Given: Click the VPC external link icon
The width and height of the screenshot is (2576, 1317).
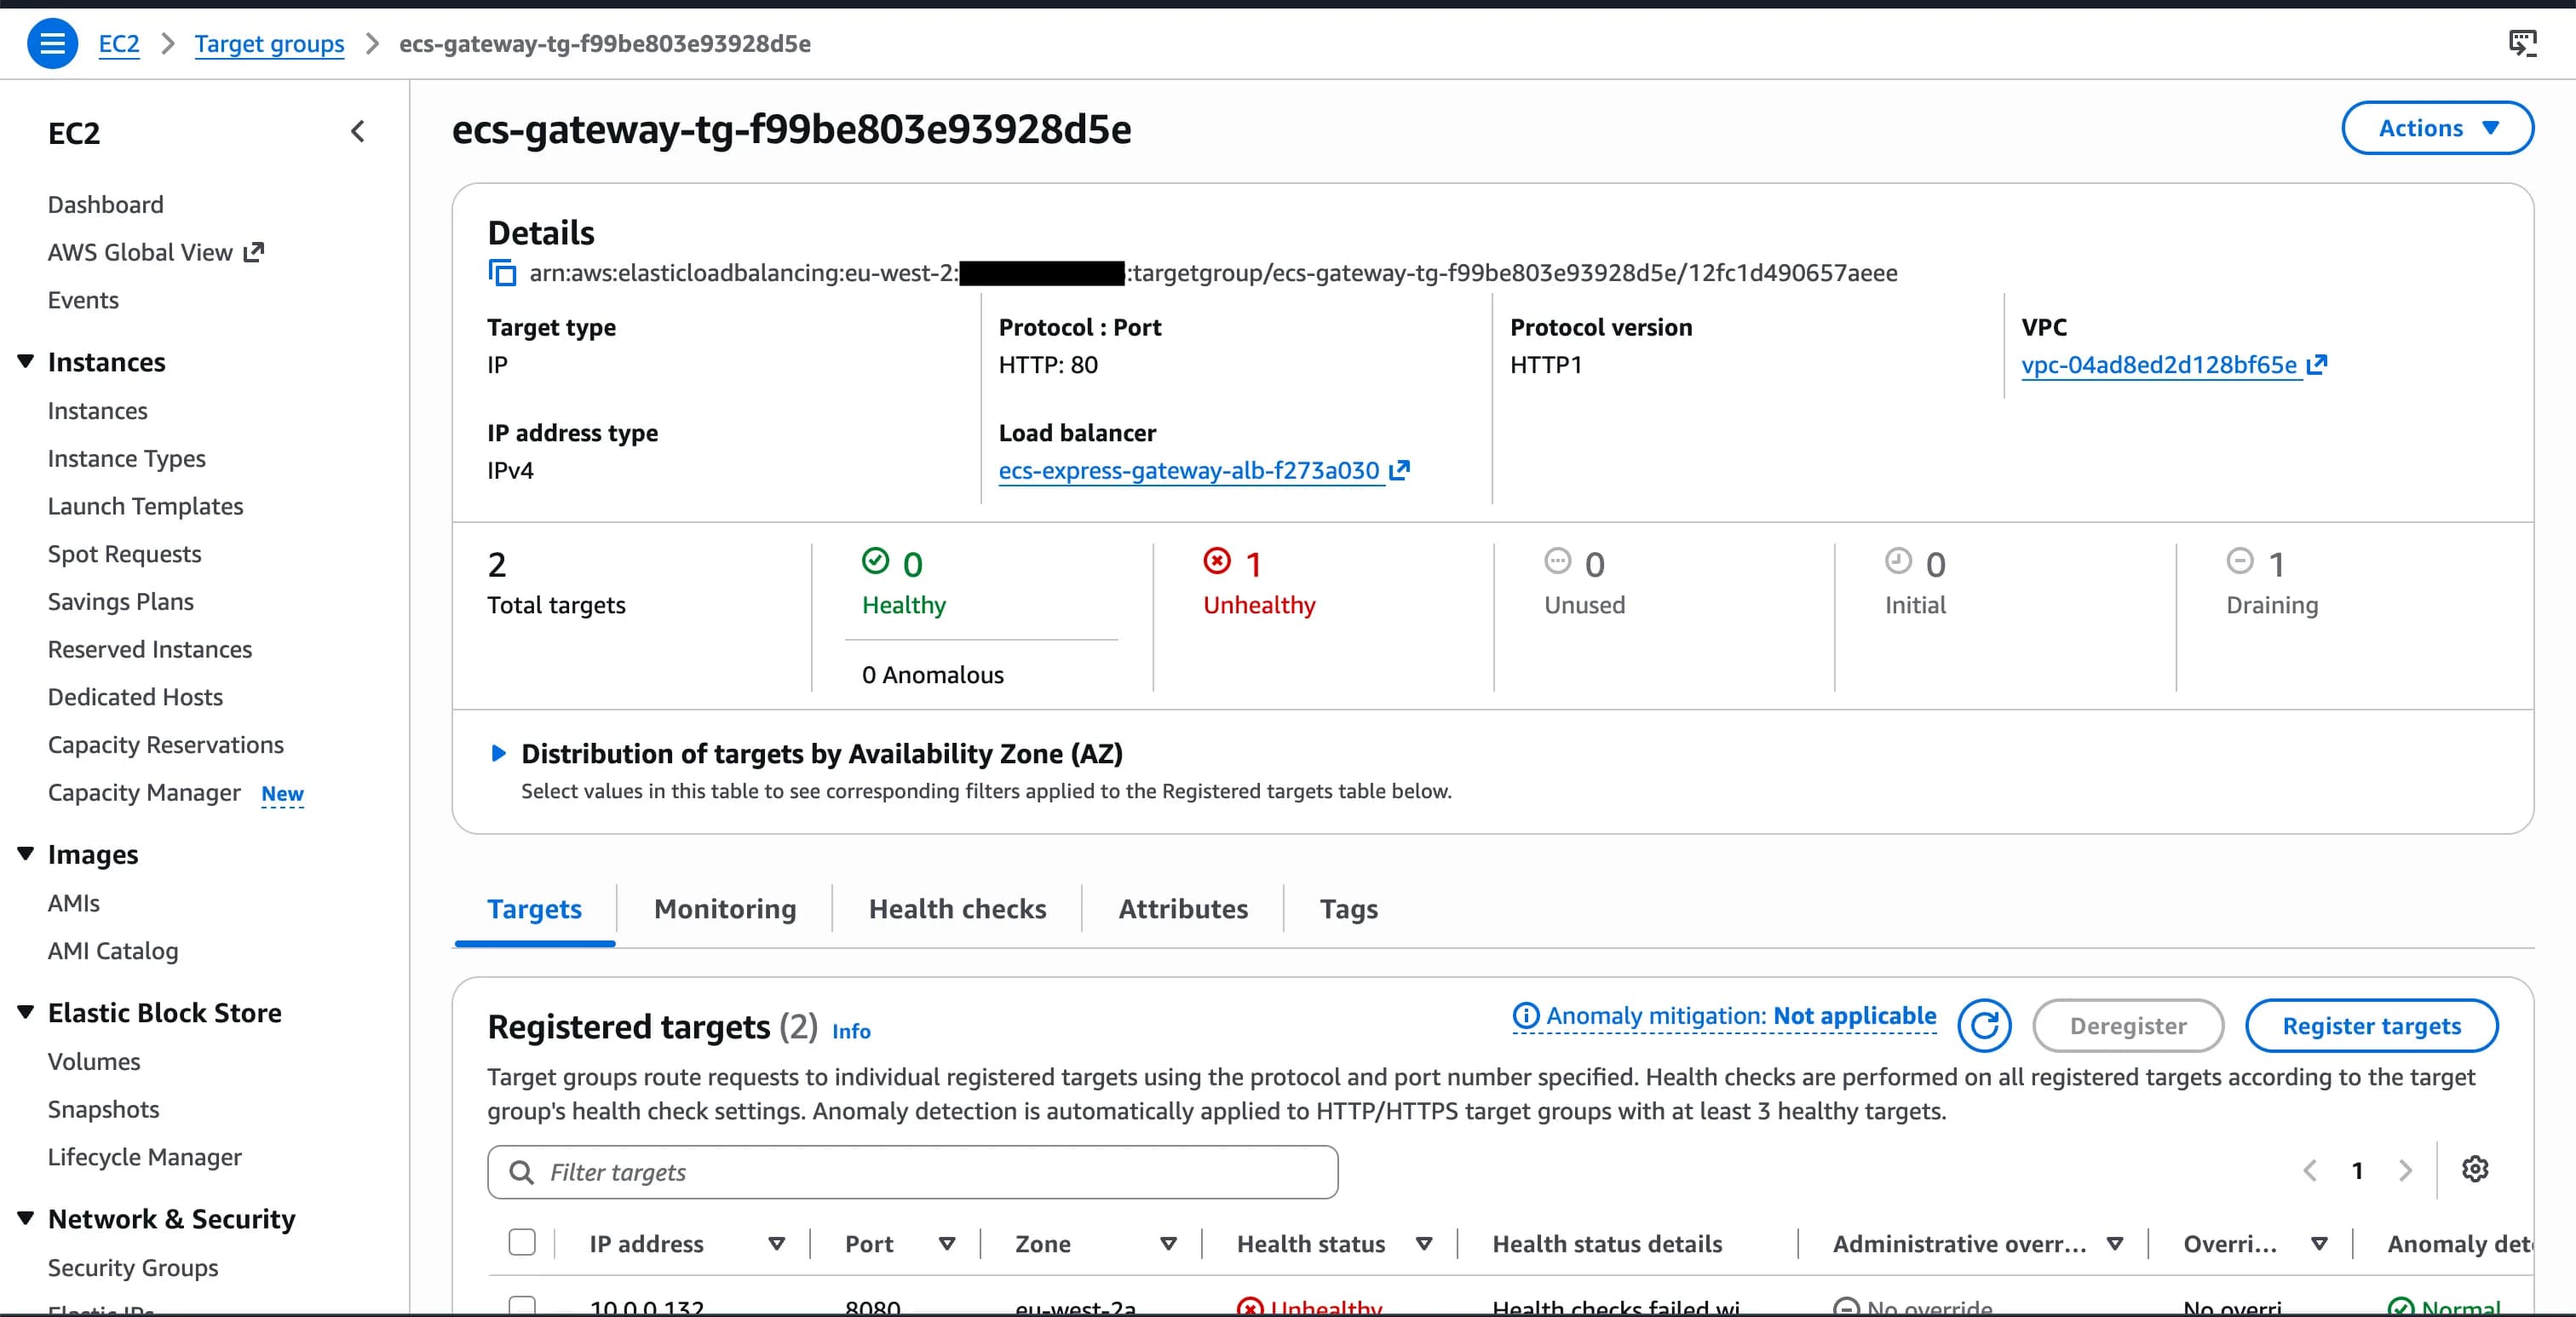Looking at the screenshot, I should (x=2317, y=365).
